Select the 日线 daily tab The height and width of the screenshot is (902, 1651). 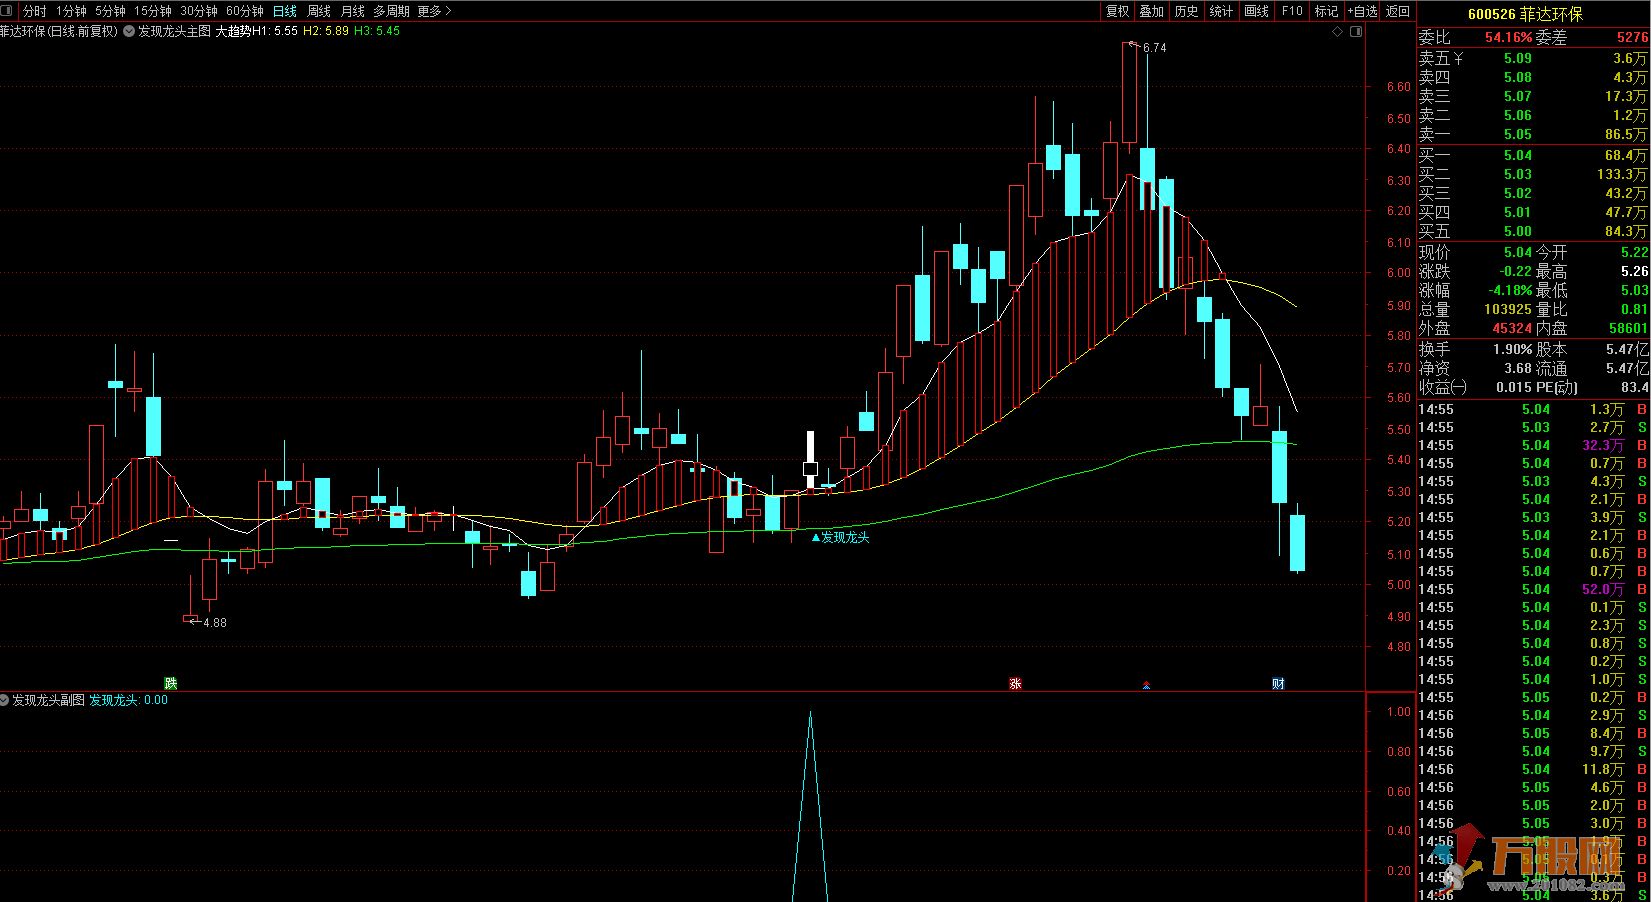(x=285, y=11)
